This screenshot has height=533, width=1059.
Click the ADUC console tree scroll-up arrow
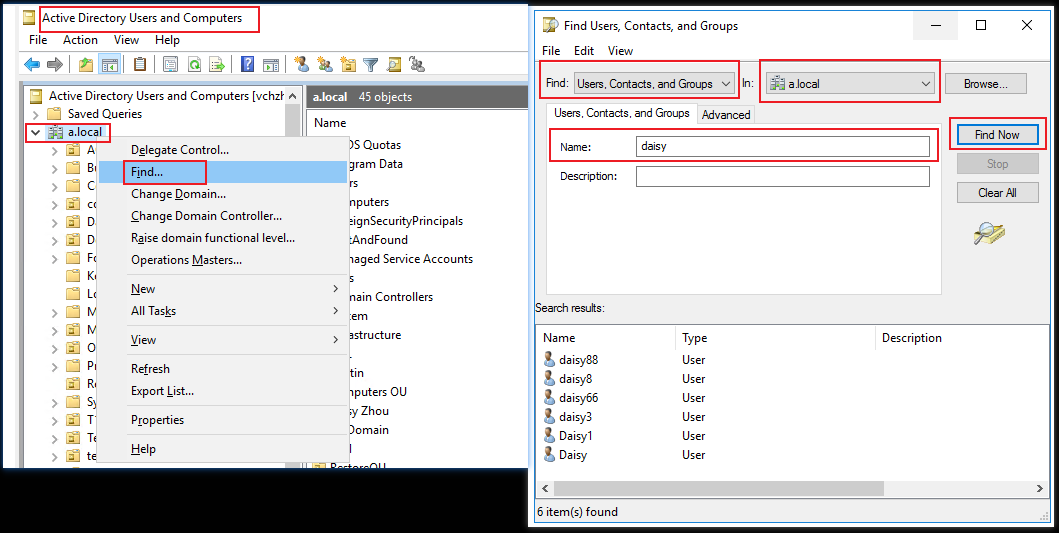point(292,95)
